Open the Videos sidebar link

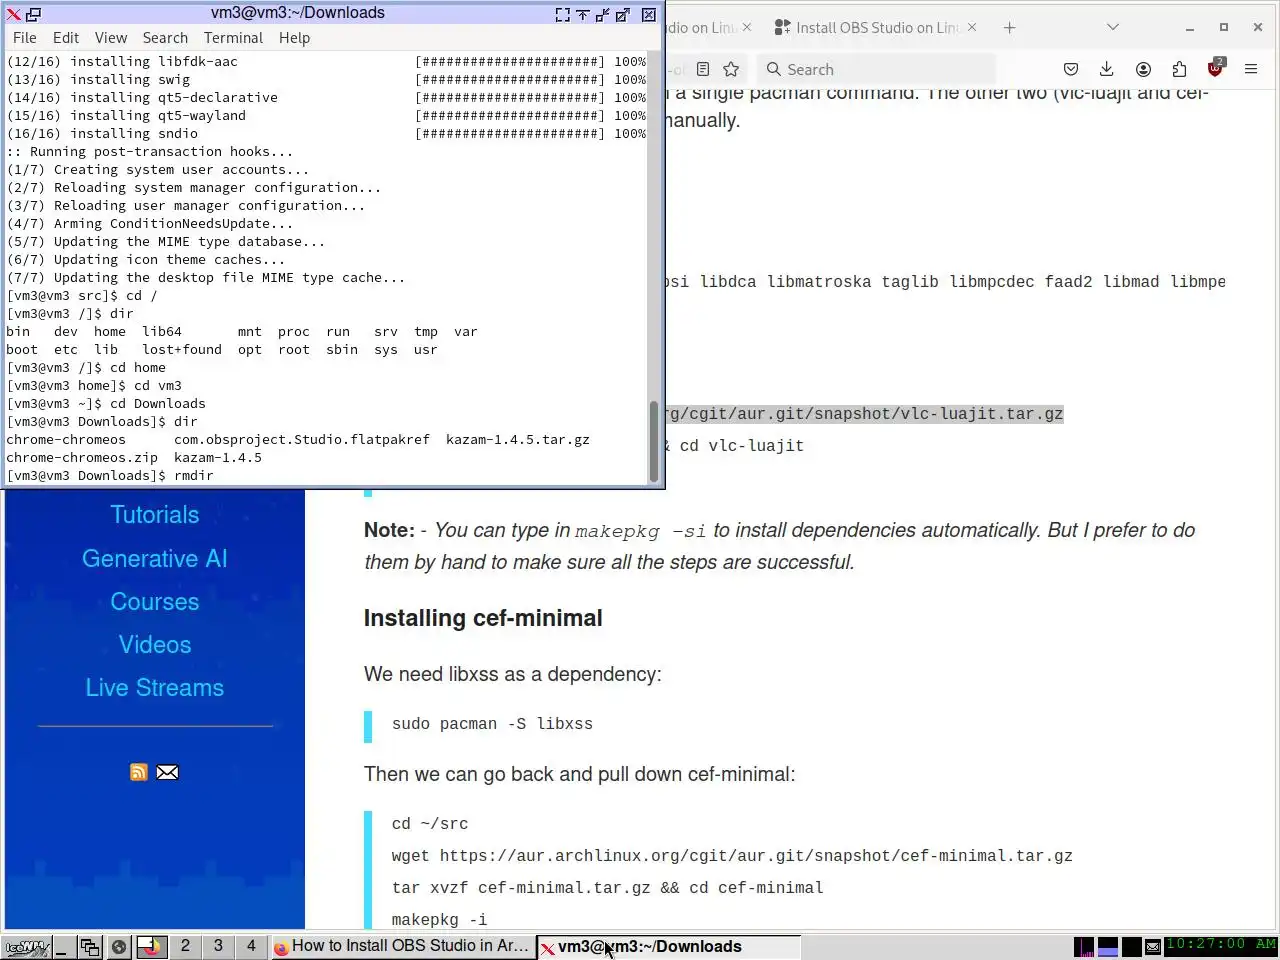pos(155,645)
